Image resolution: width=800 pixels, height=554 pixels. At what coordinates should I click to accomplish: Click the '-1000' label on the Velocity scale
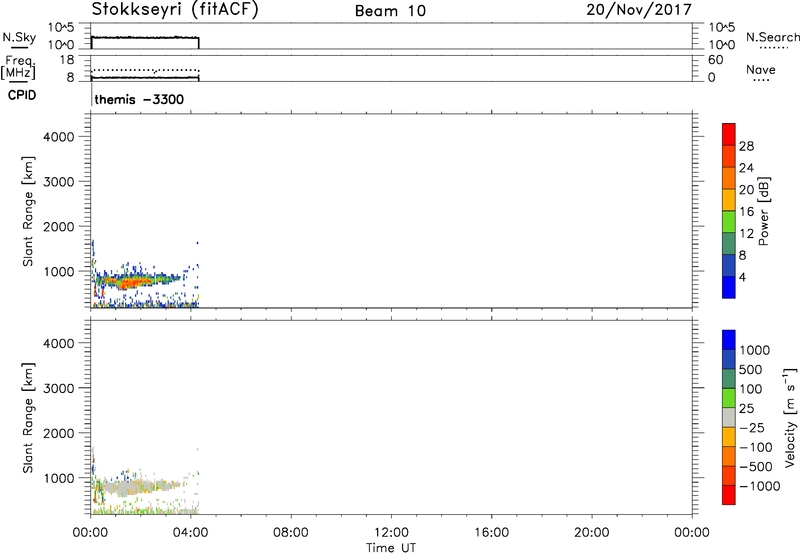[760, 486]
